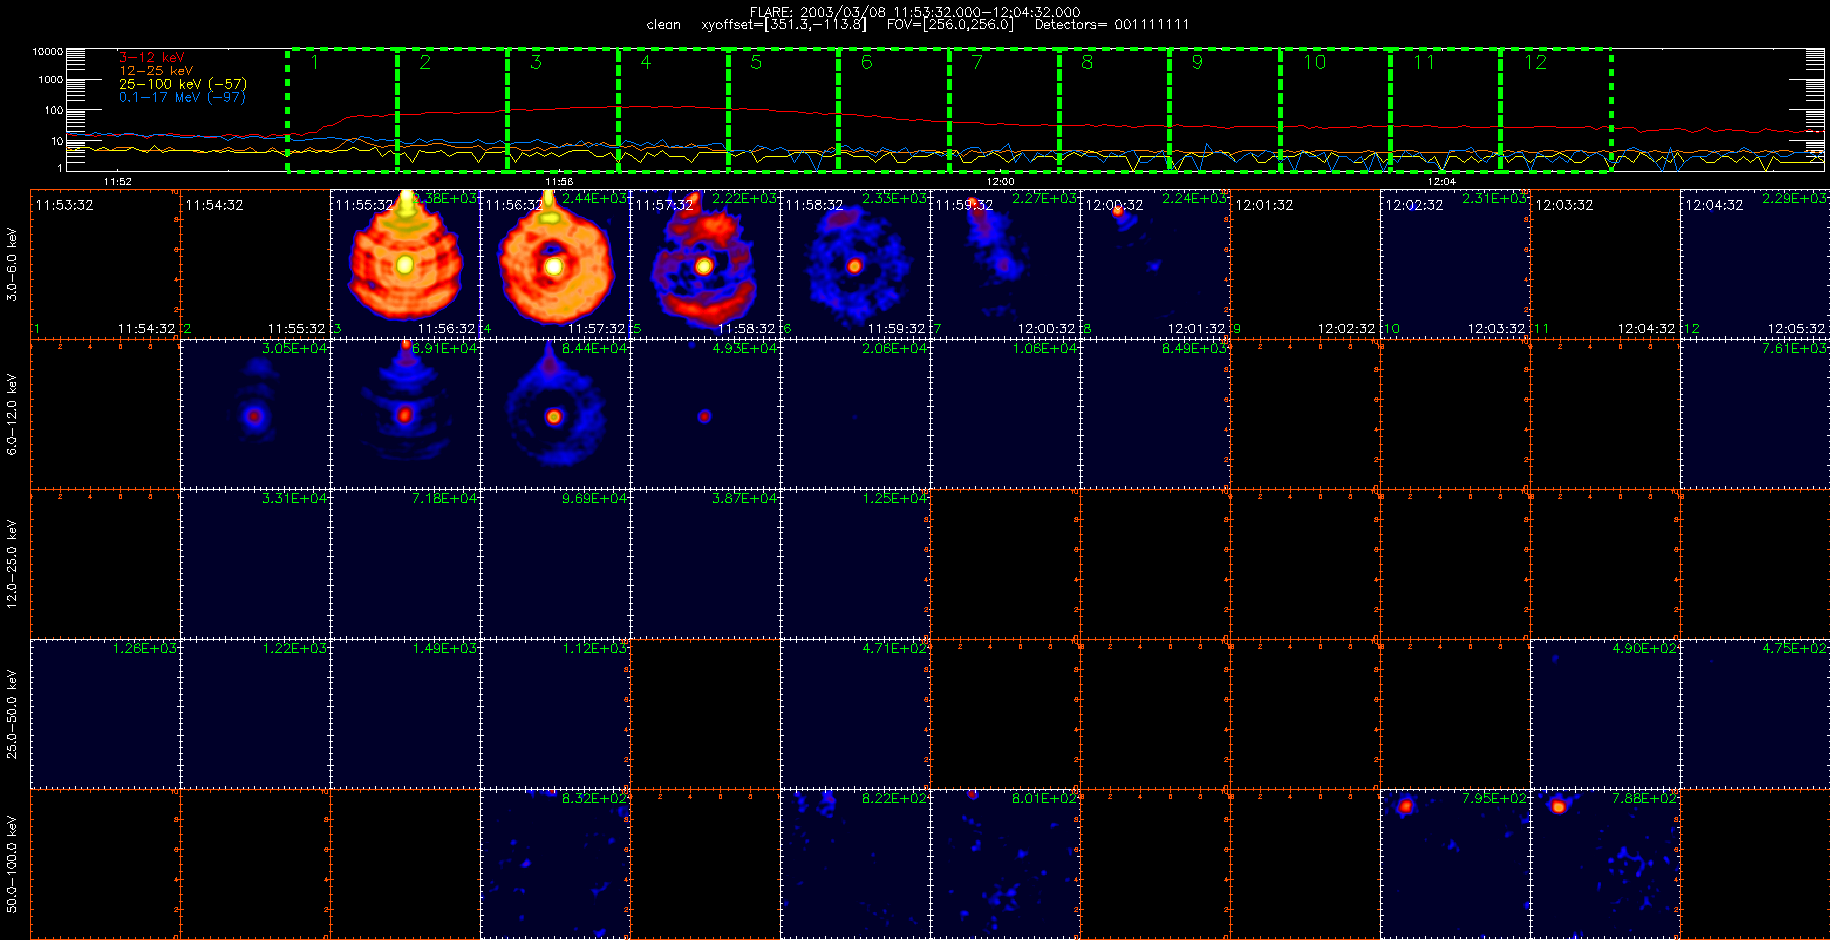Click the peak value 7.18E+04
Image resolution: width=1830 pixels, height=940 pixels.
pos(445,498)
